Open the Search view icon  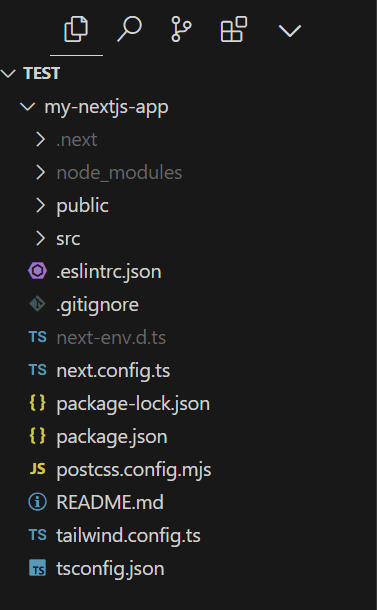(x=129, y=29)
